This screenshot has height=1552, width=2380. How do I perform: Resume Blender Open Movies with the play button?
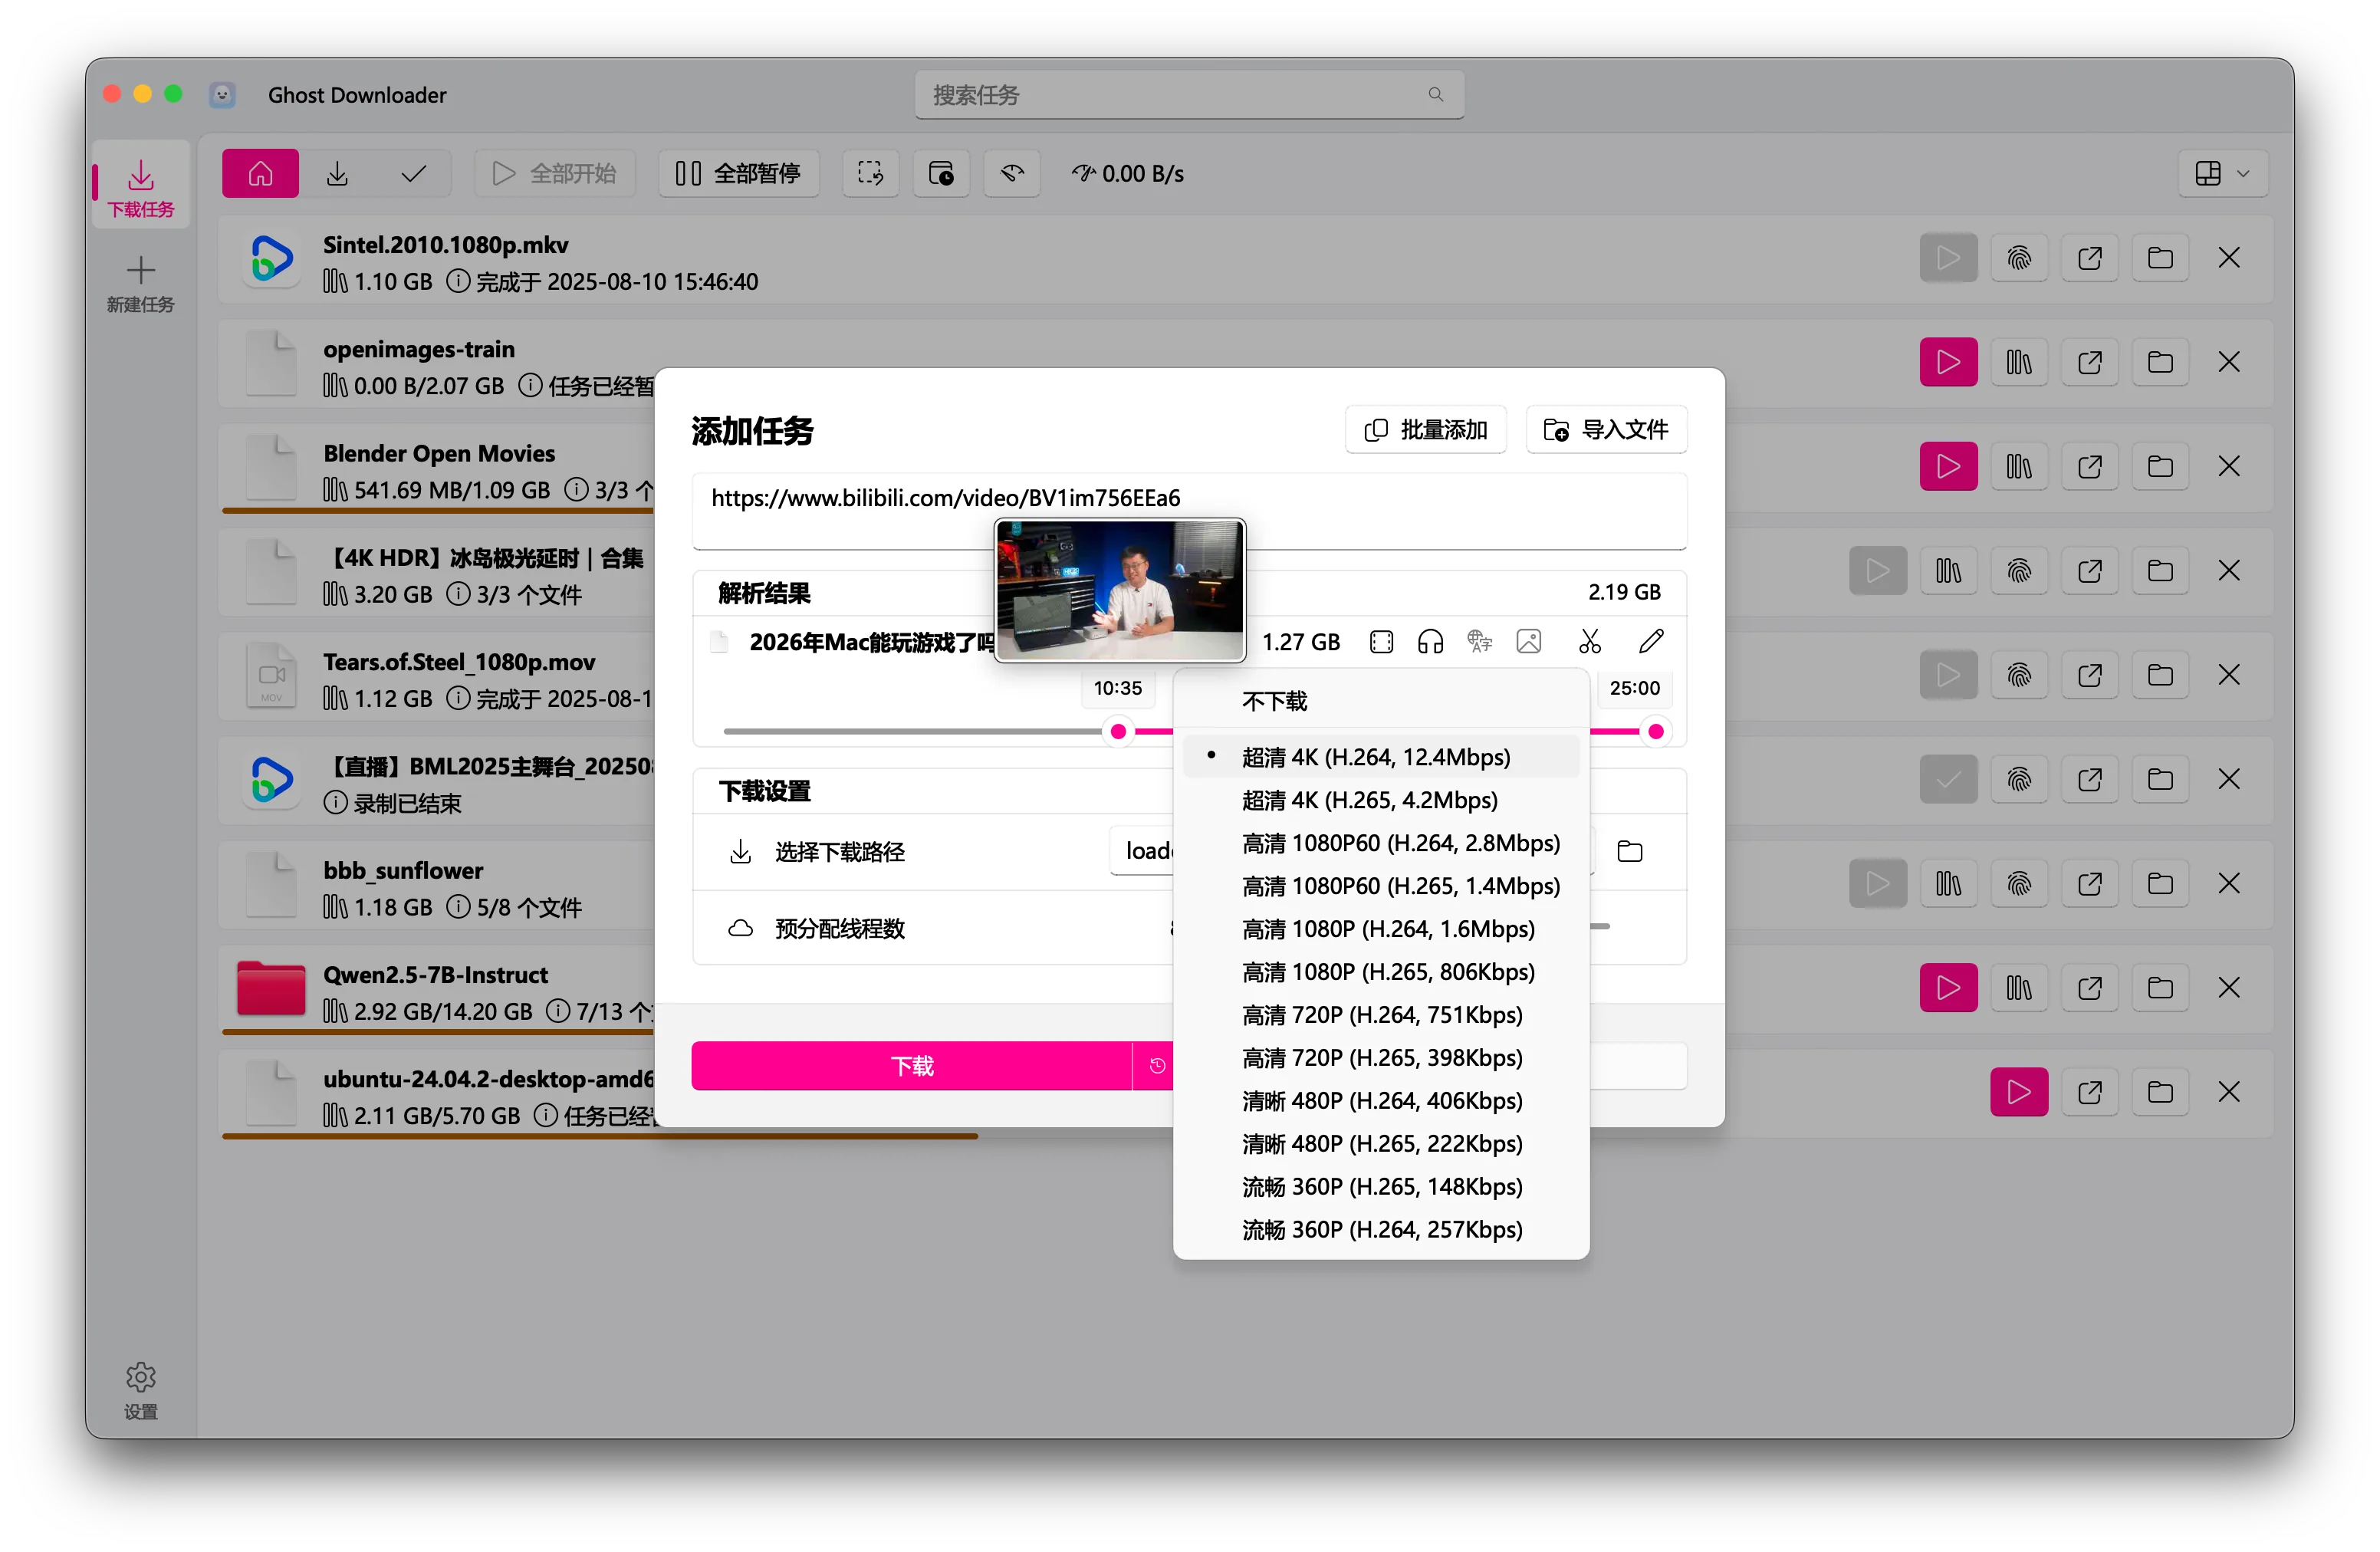(x=1948, y=466)
